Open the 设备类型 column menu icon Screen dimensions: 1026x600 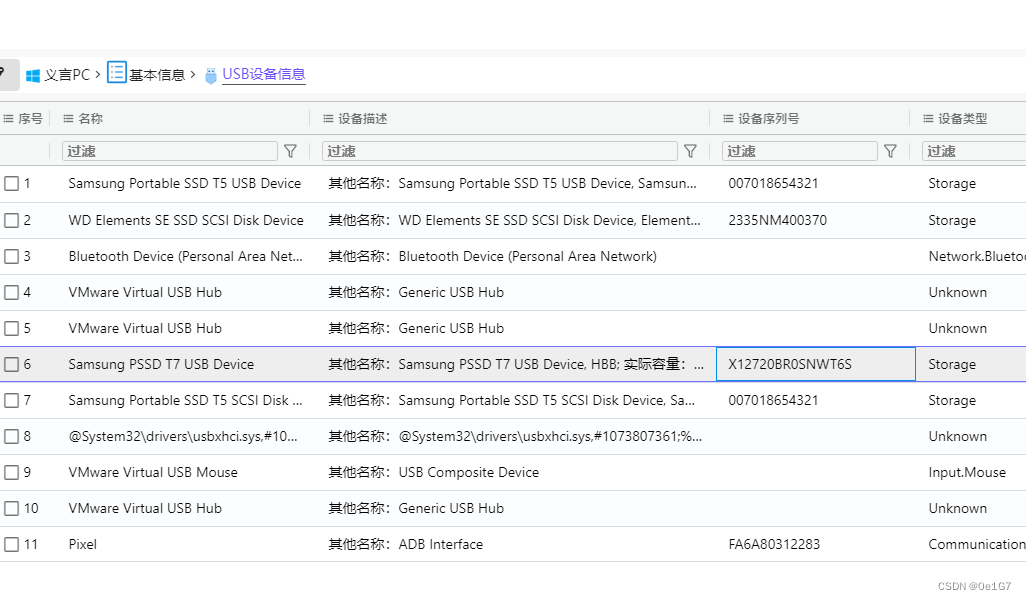929,118
